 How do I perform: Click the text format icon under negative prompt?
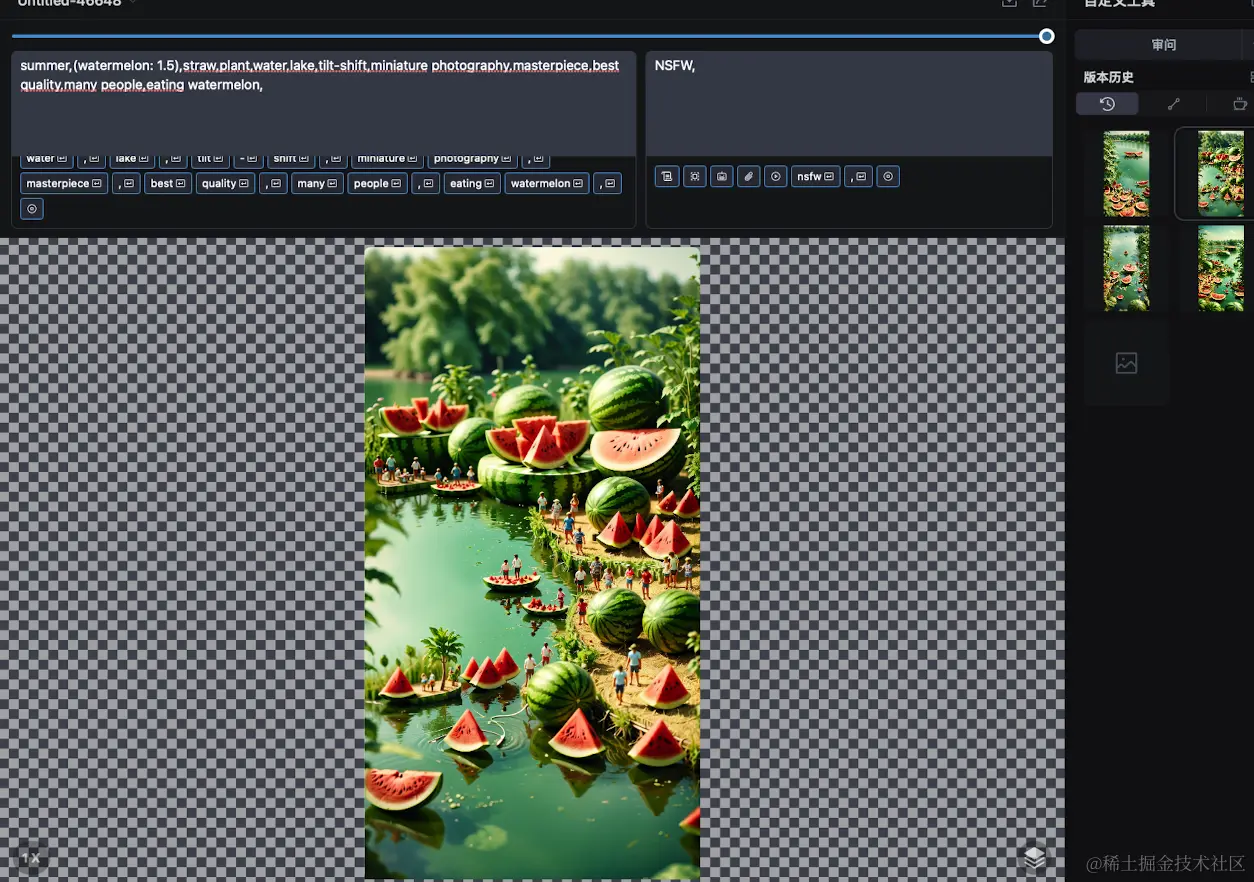pos(667,177)
